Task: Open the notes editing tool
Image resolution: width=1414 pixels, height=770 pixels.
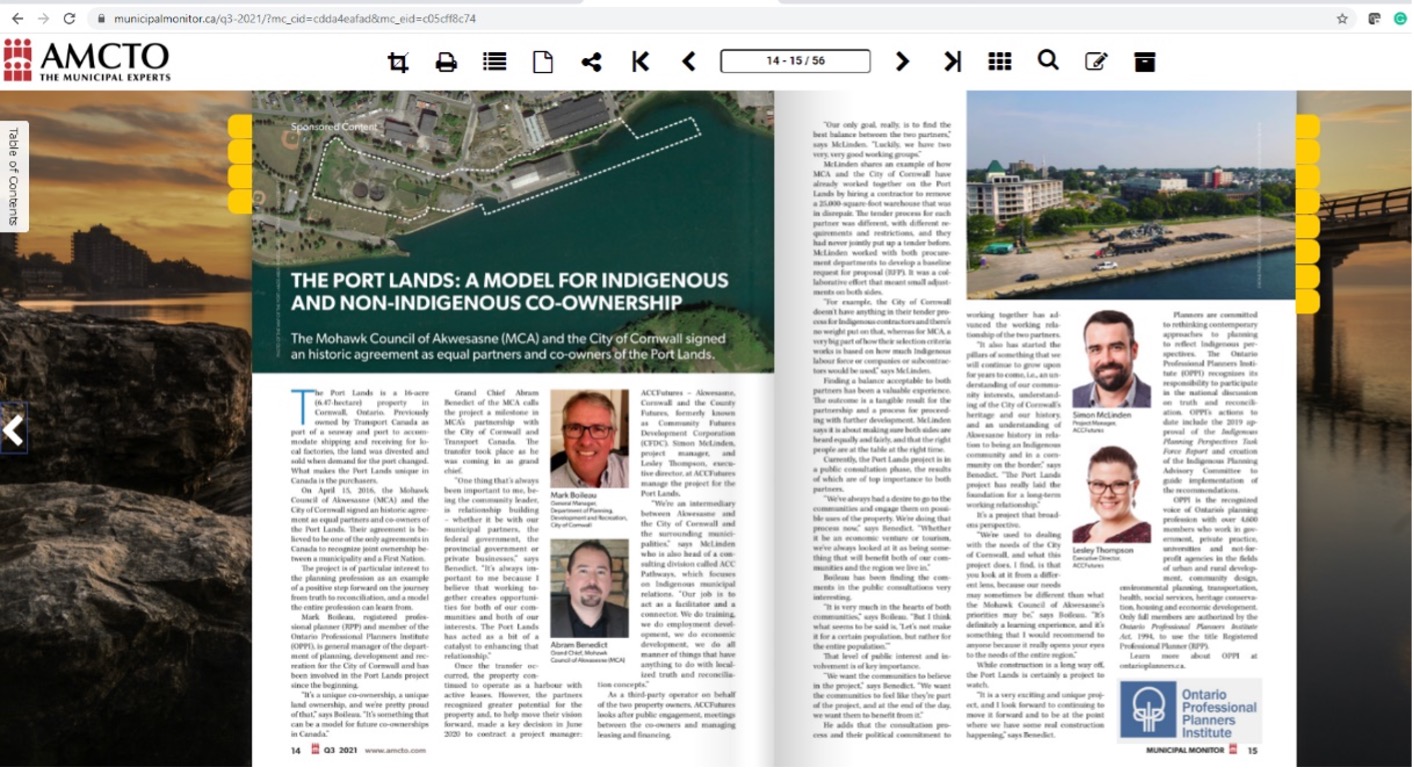Action: 1096,62
